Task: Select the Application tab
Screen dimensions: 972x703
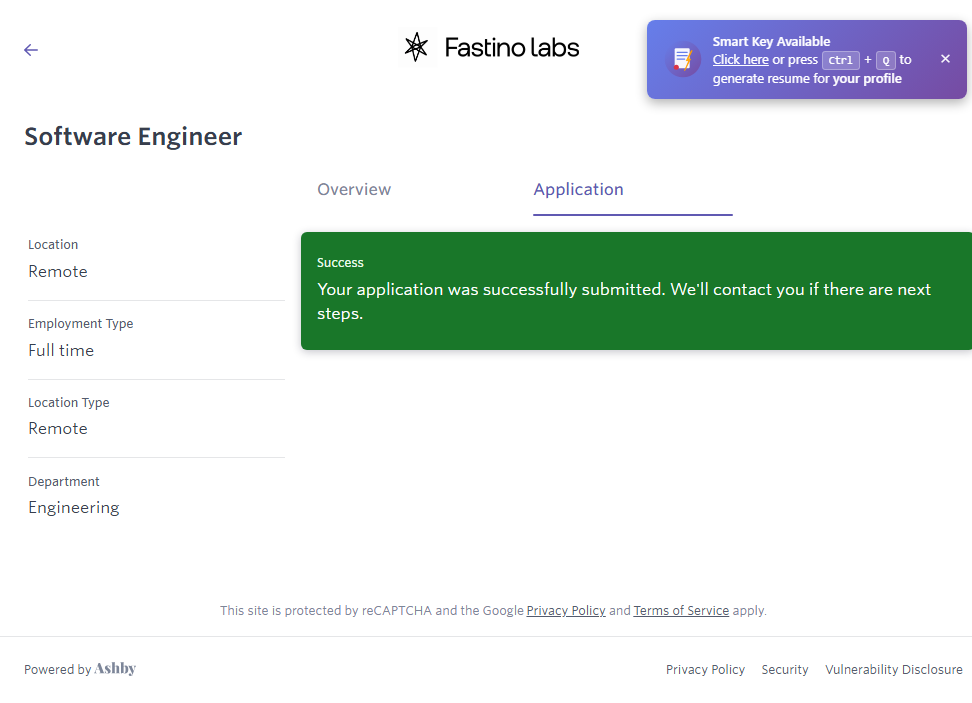Action: click(x=578, y=189)
